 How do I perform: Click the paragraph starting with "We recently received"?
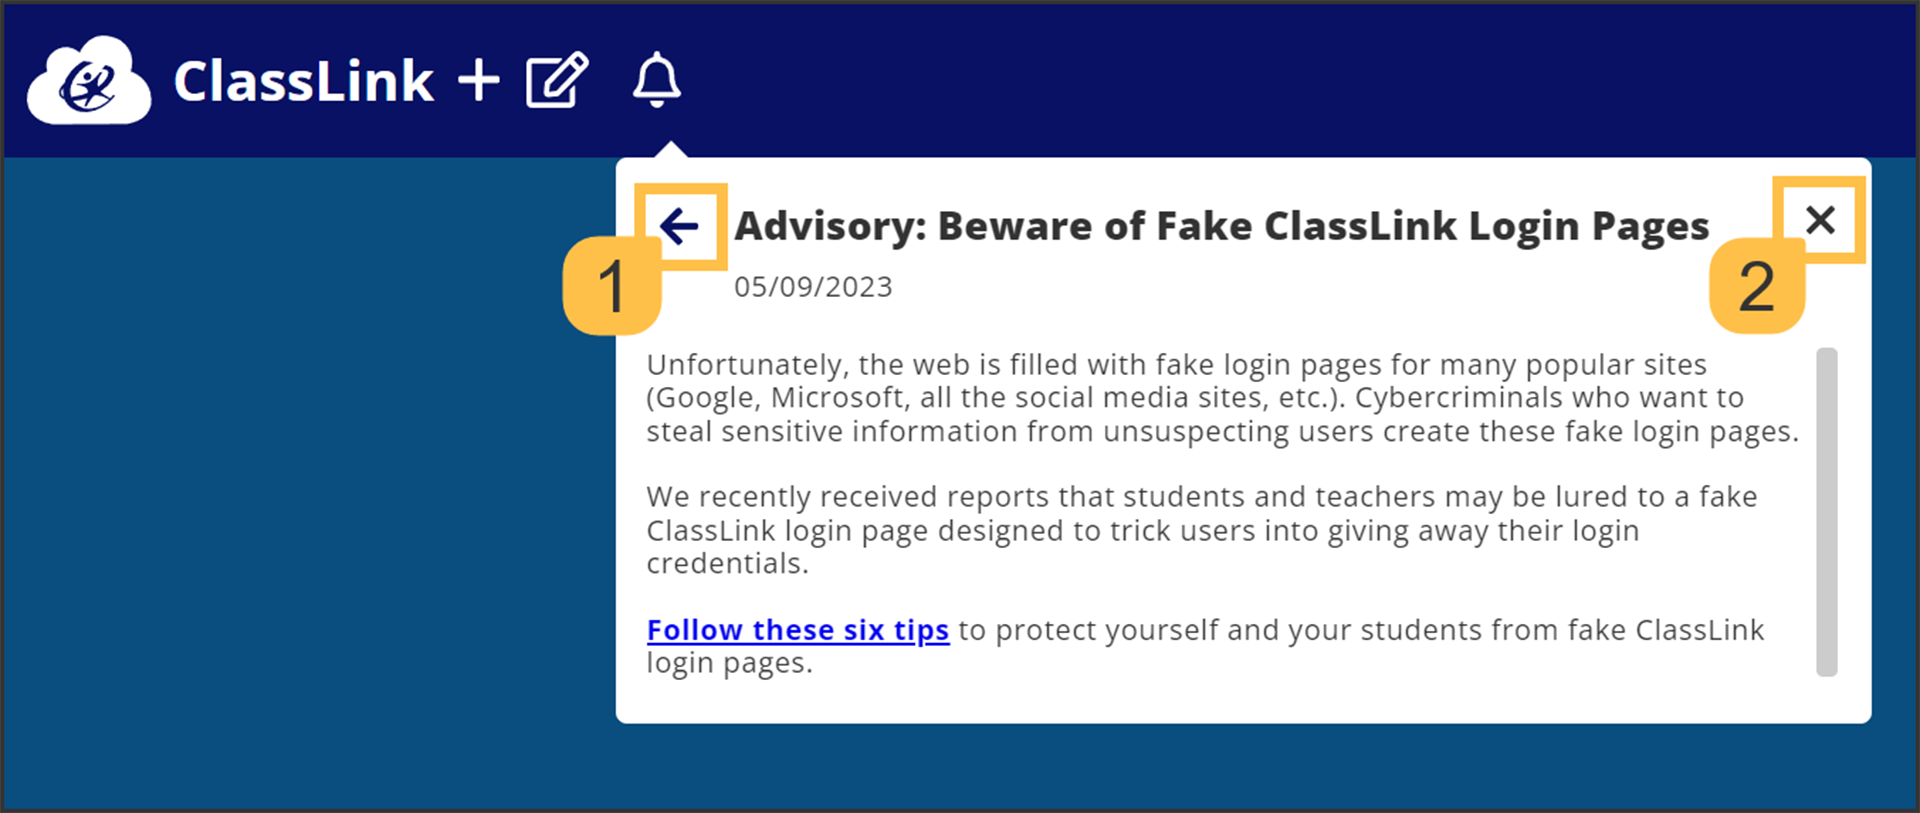(x=1200, y=530)
